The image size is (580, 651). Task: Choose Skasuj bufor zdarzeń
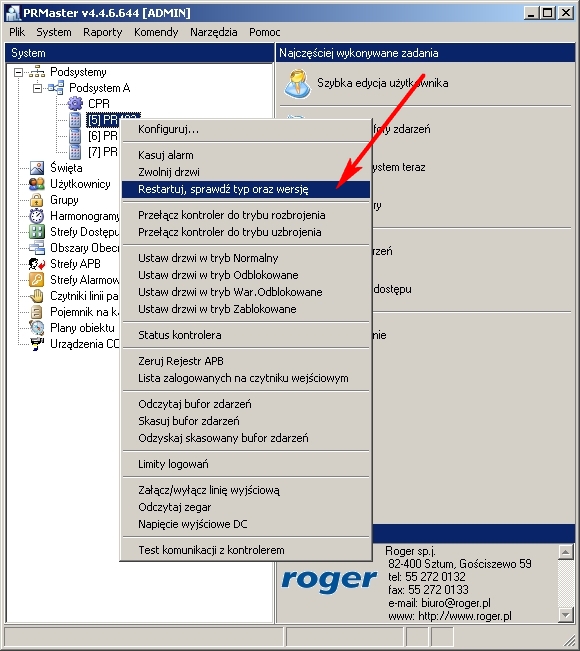point(246,421)
